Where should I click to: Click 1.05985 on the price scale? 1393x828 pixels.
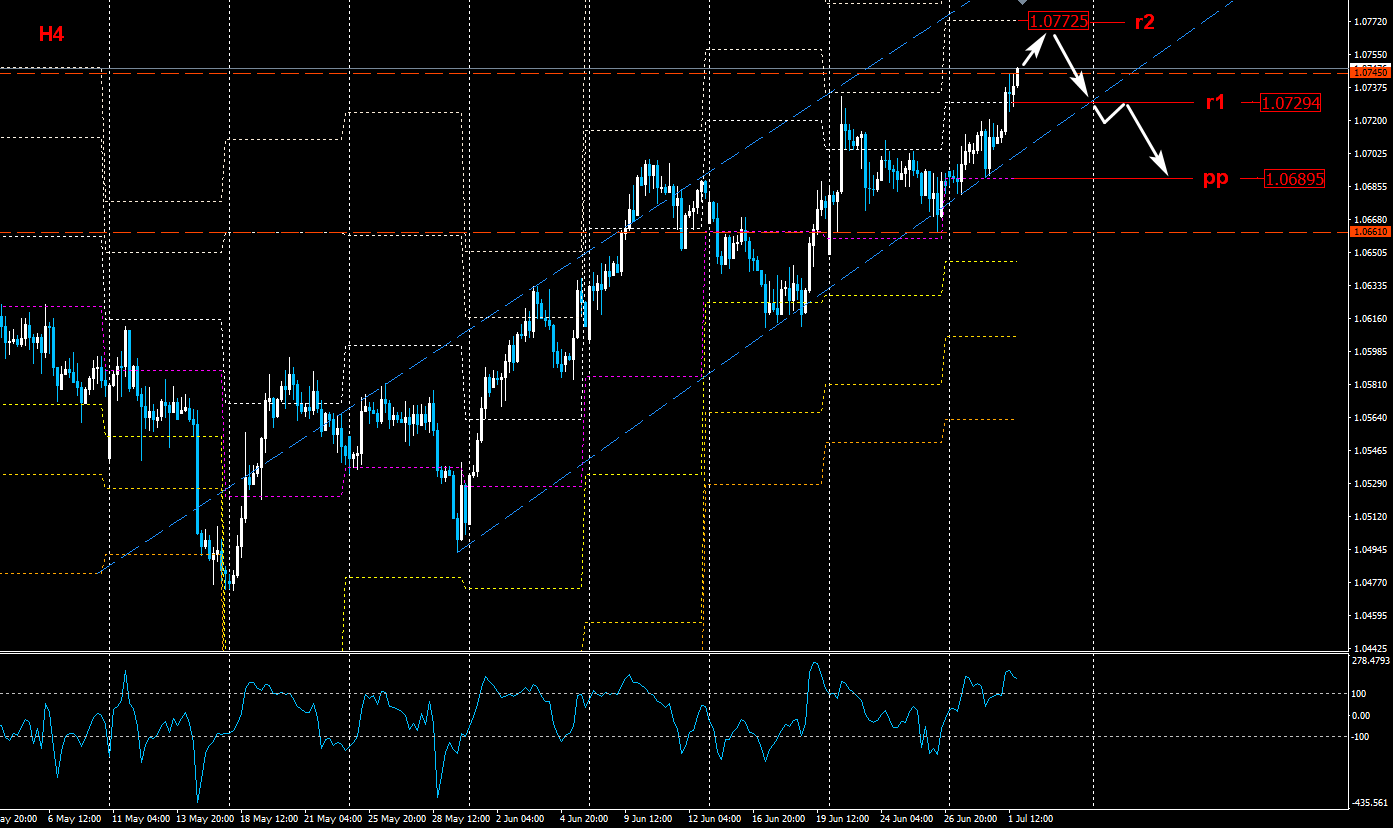pyautogui.click(x=1370, y=351)
